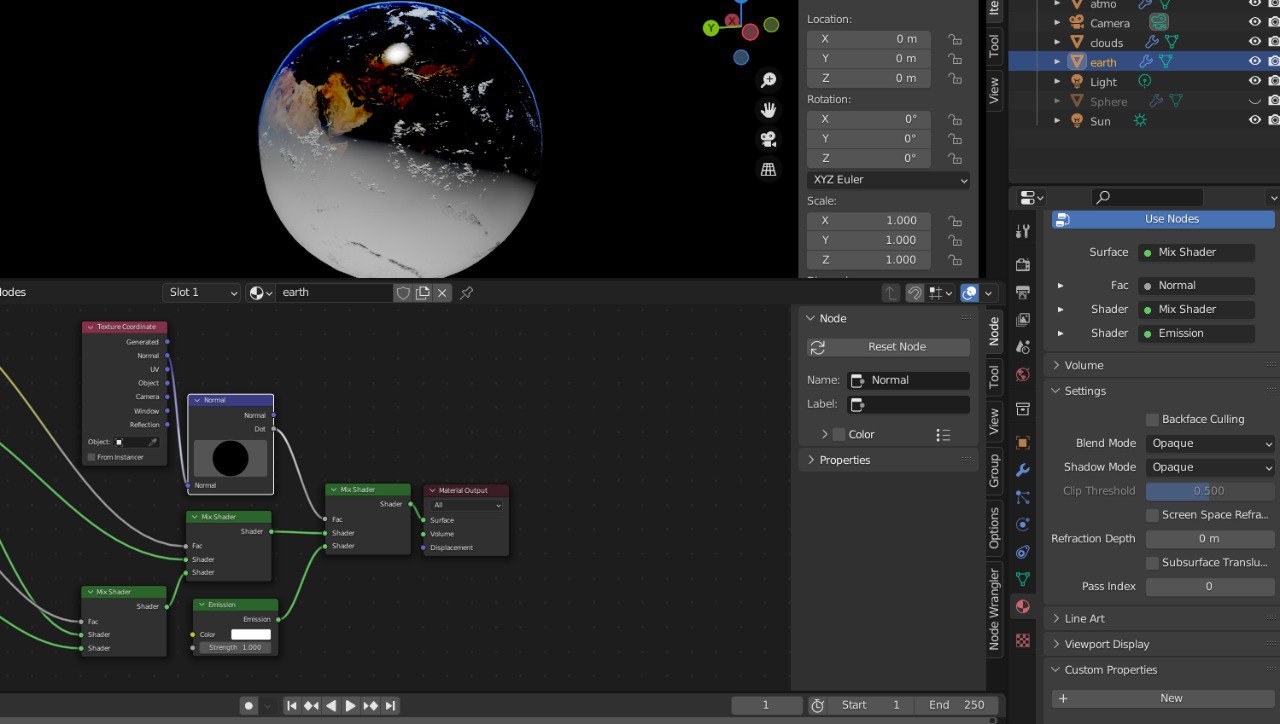Open the Blend Mode dropdown
Viewport: 1280px width, 724px height.
(1210, 443)
